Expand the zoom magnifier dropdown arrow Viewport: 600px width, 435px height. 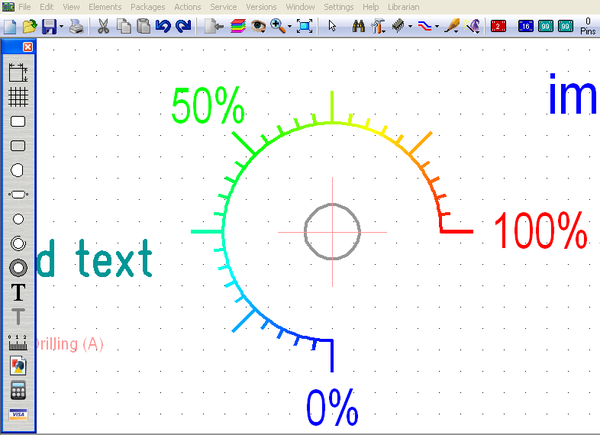click(290, 25)
